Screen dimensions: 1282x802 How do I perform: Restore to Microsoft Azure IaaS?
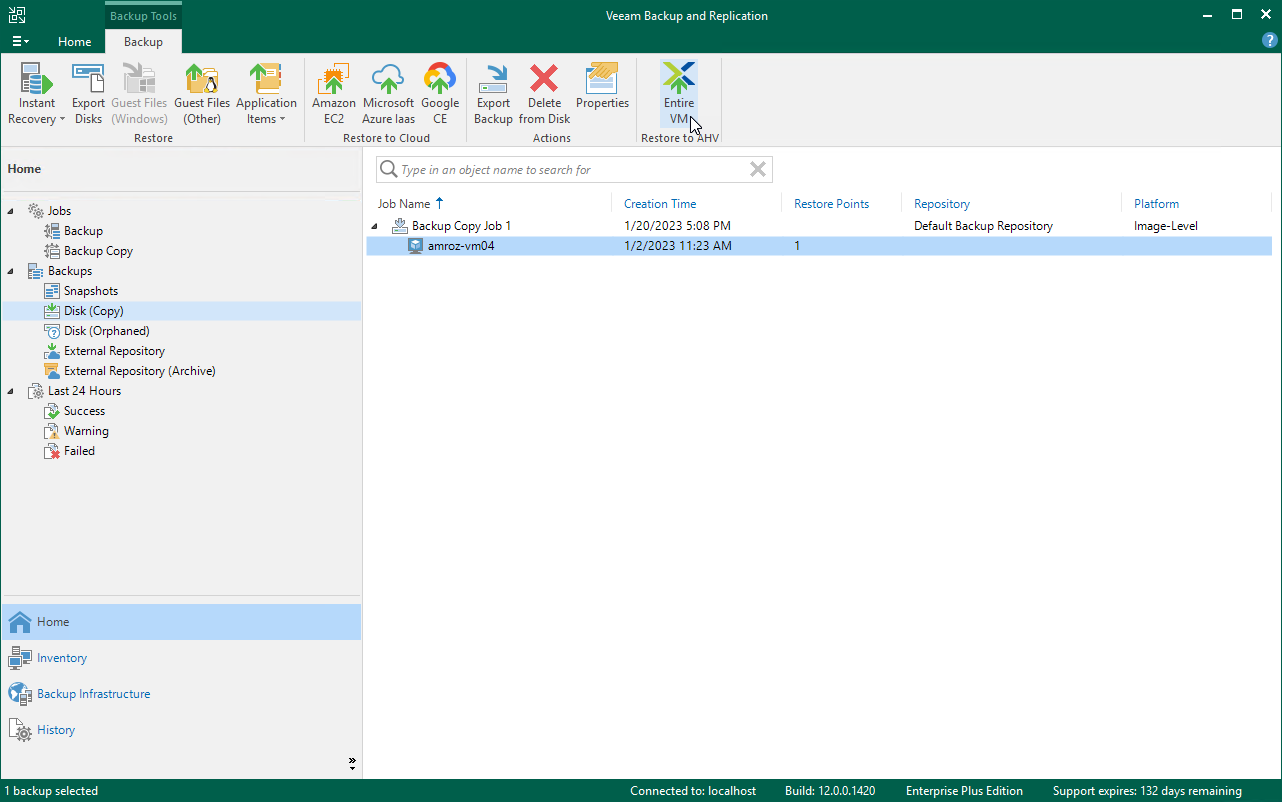(x=388, y=93)
